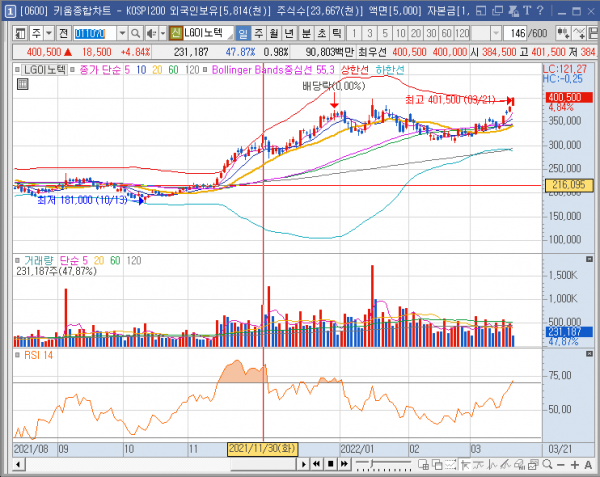This screenshot has height=477, width=600.
Task: Click the plus zoom-in icon
Action: (575, 465)
